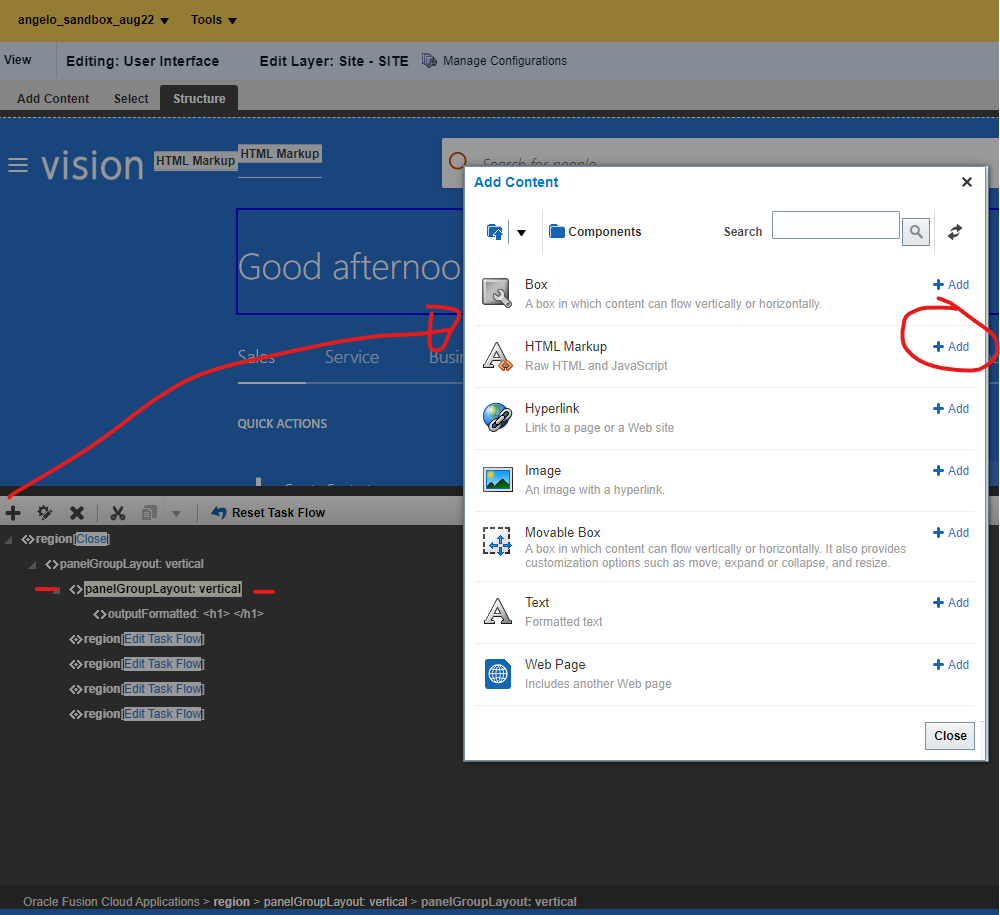Screen dimensions: 1000x915
Task: Click the Manage Configurations icon
Action: coord(430,61)
